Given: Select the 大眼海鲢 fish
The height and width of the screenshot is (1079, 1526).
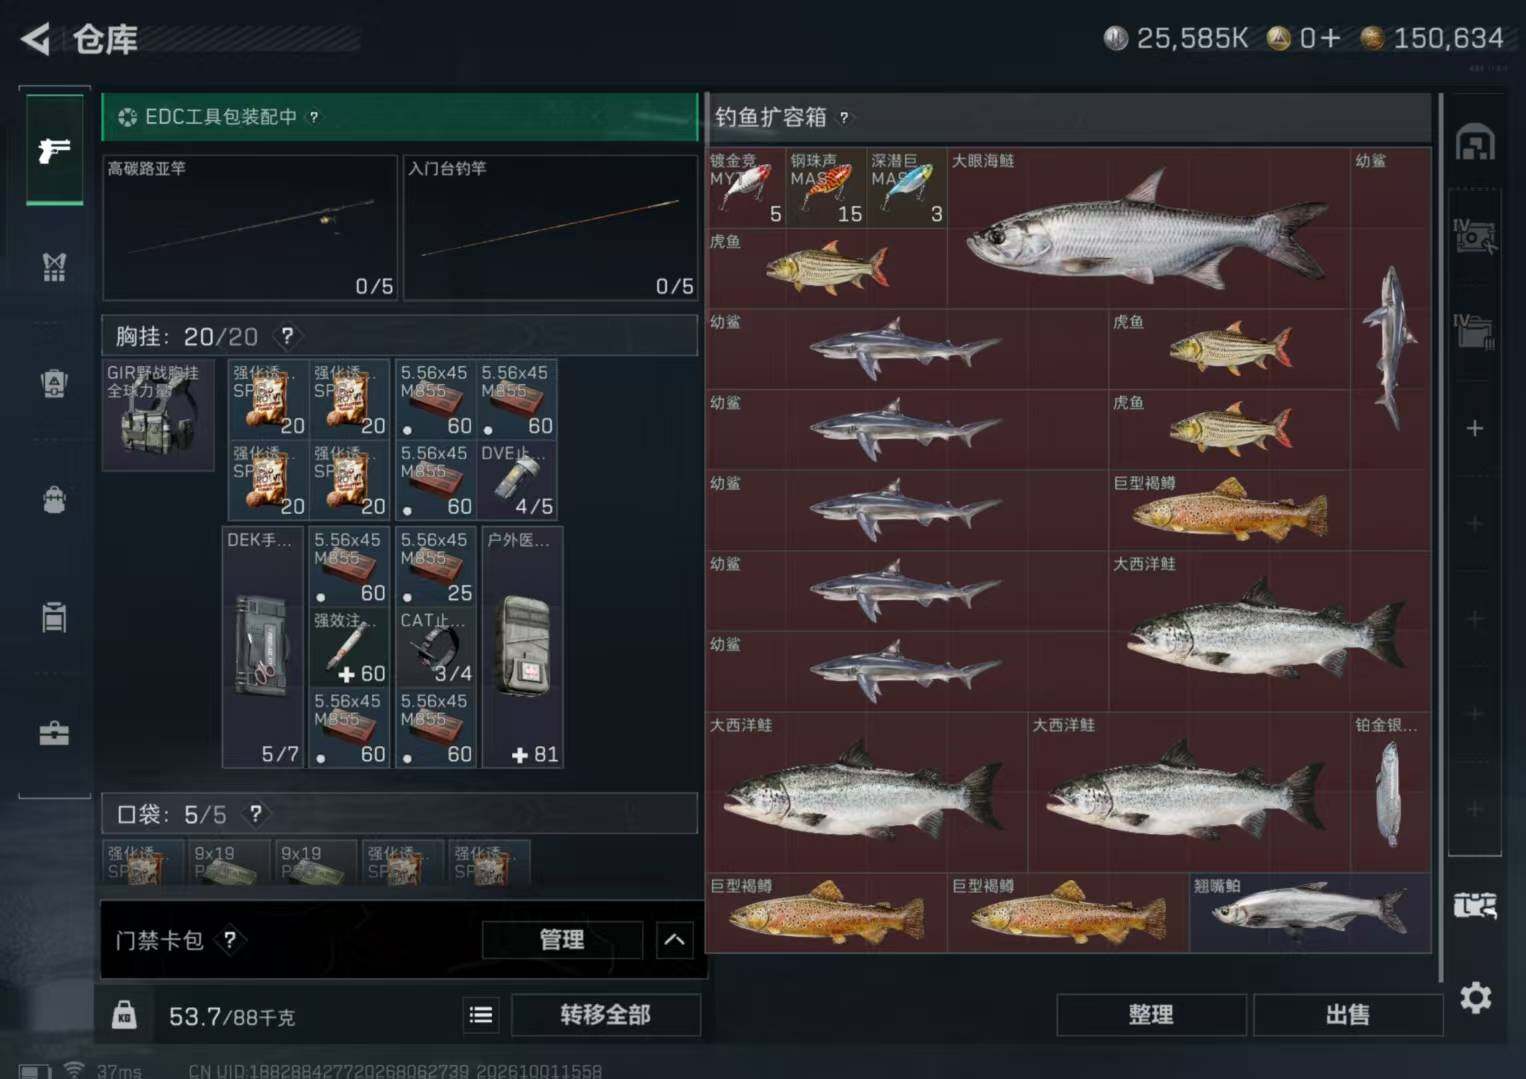Looking at the screenshot, I should 1149,228.
